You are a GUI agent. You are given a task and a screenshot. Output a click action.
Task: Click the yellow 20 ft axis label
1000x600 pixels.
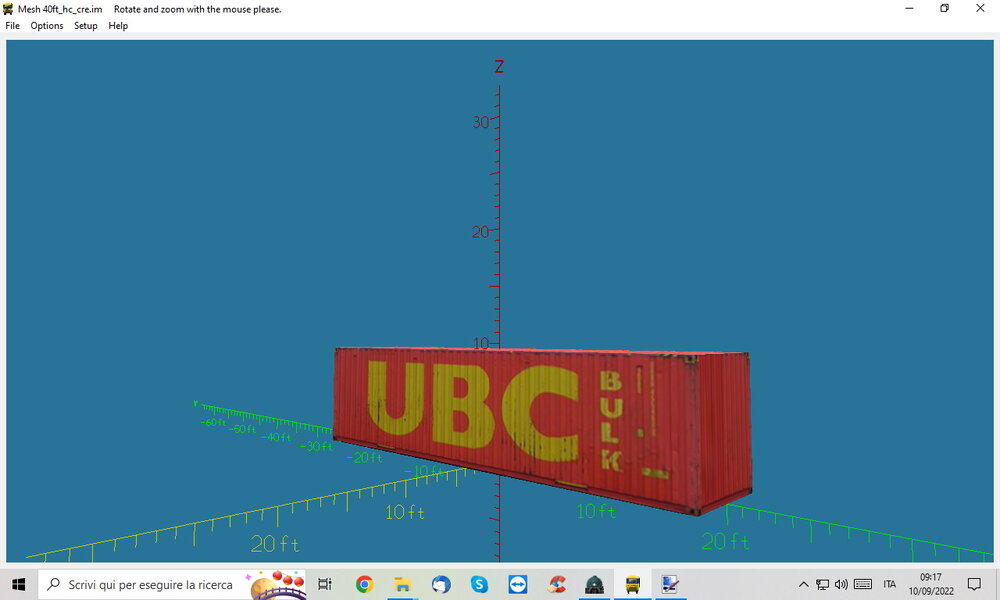tap(275, 544)
